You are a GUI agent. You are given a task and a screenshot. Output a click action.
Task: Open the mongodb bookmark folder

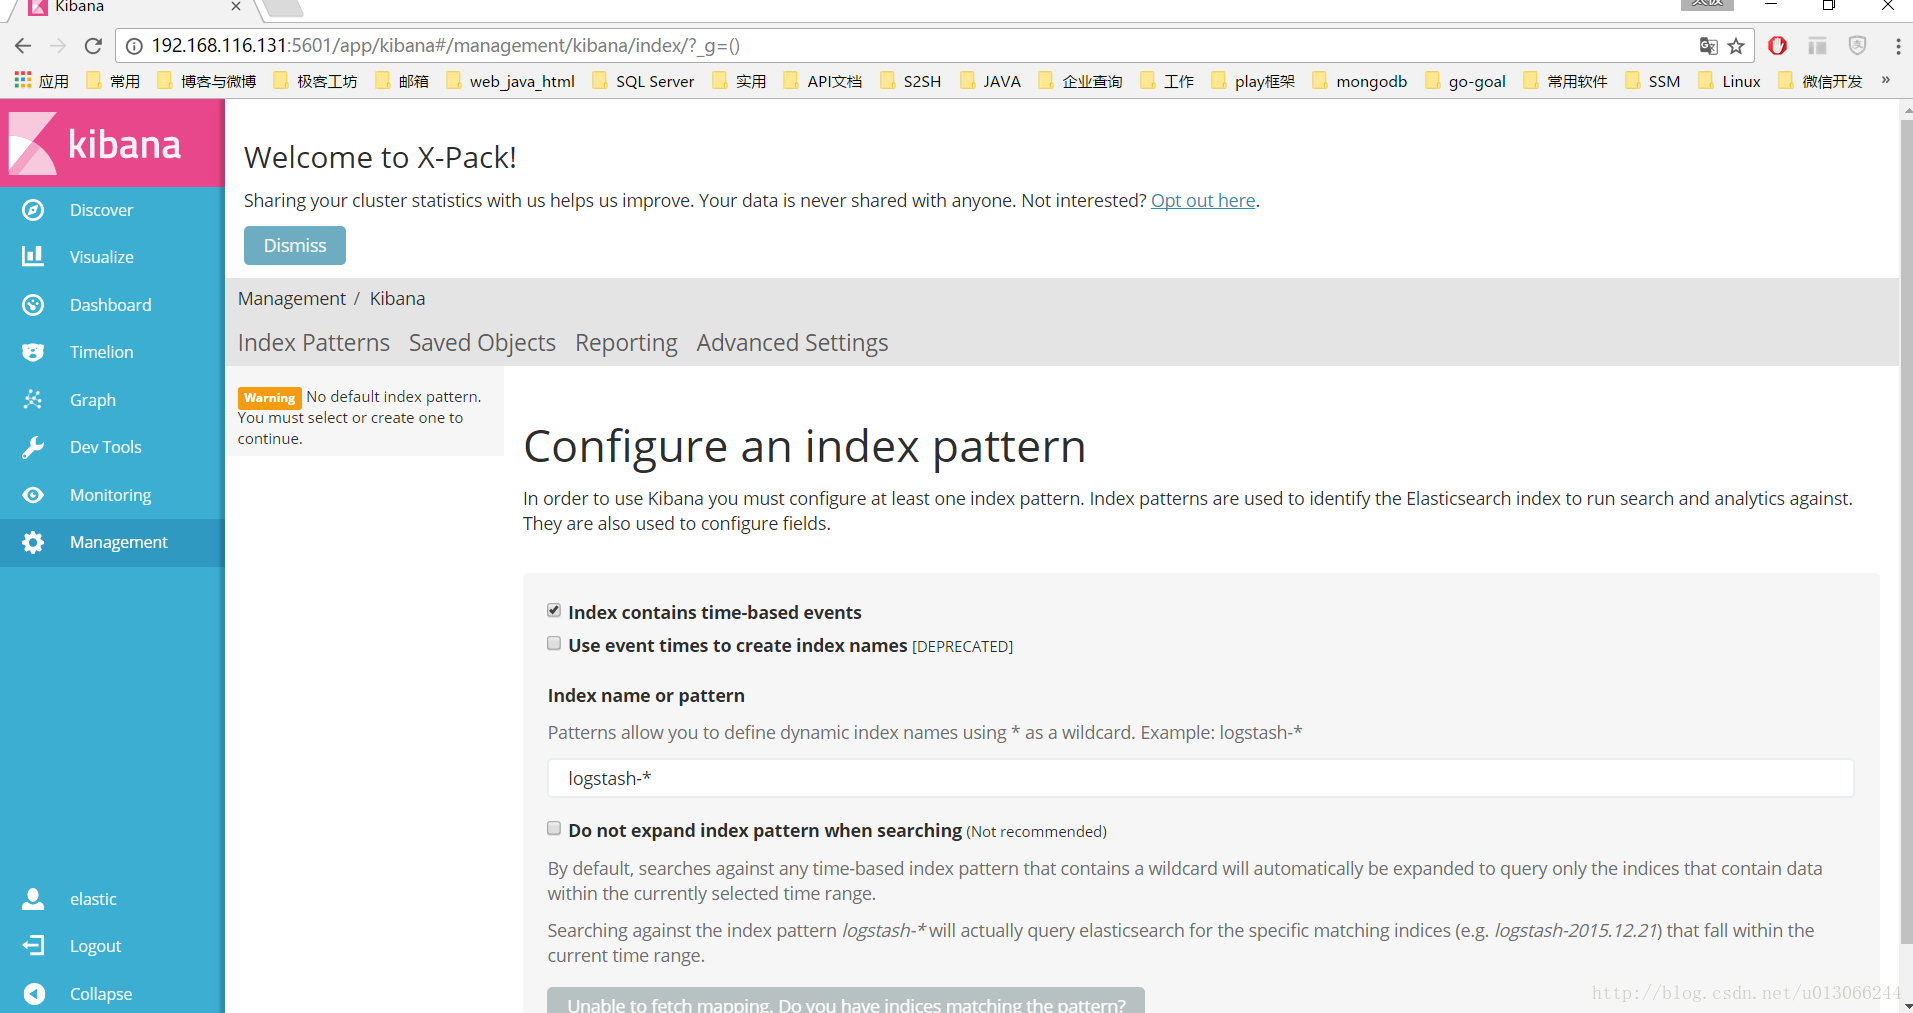[1360, 81]
